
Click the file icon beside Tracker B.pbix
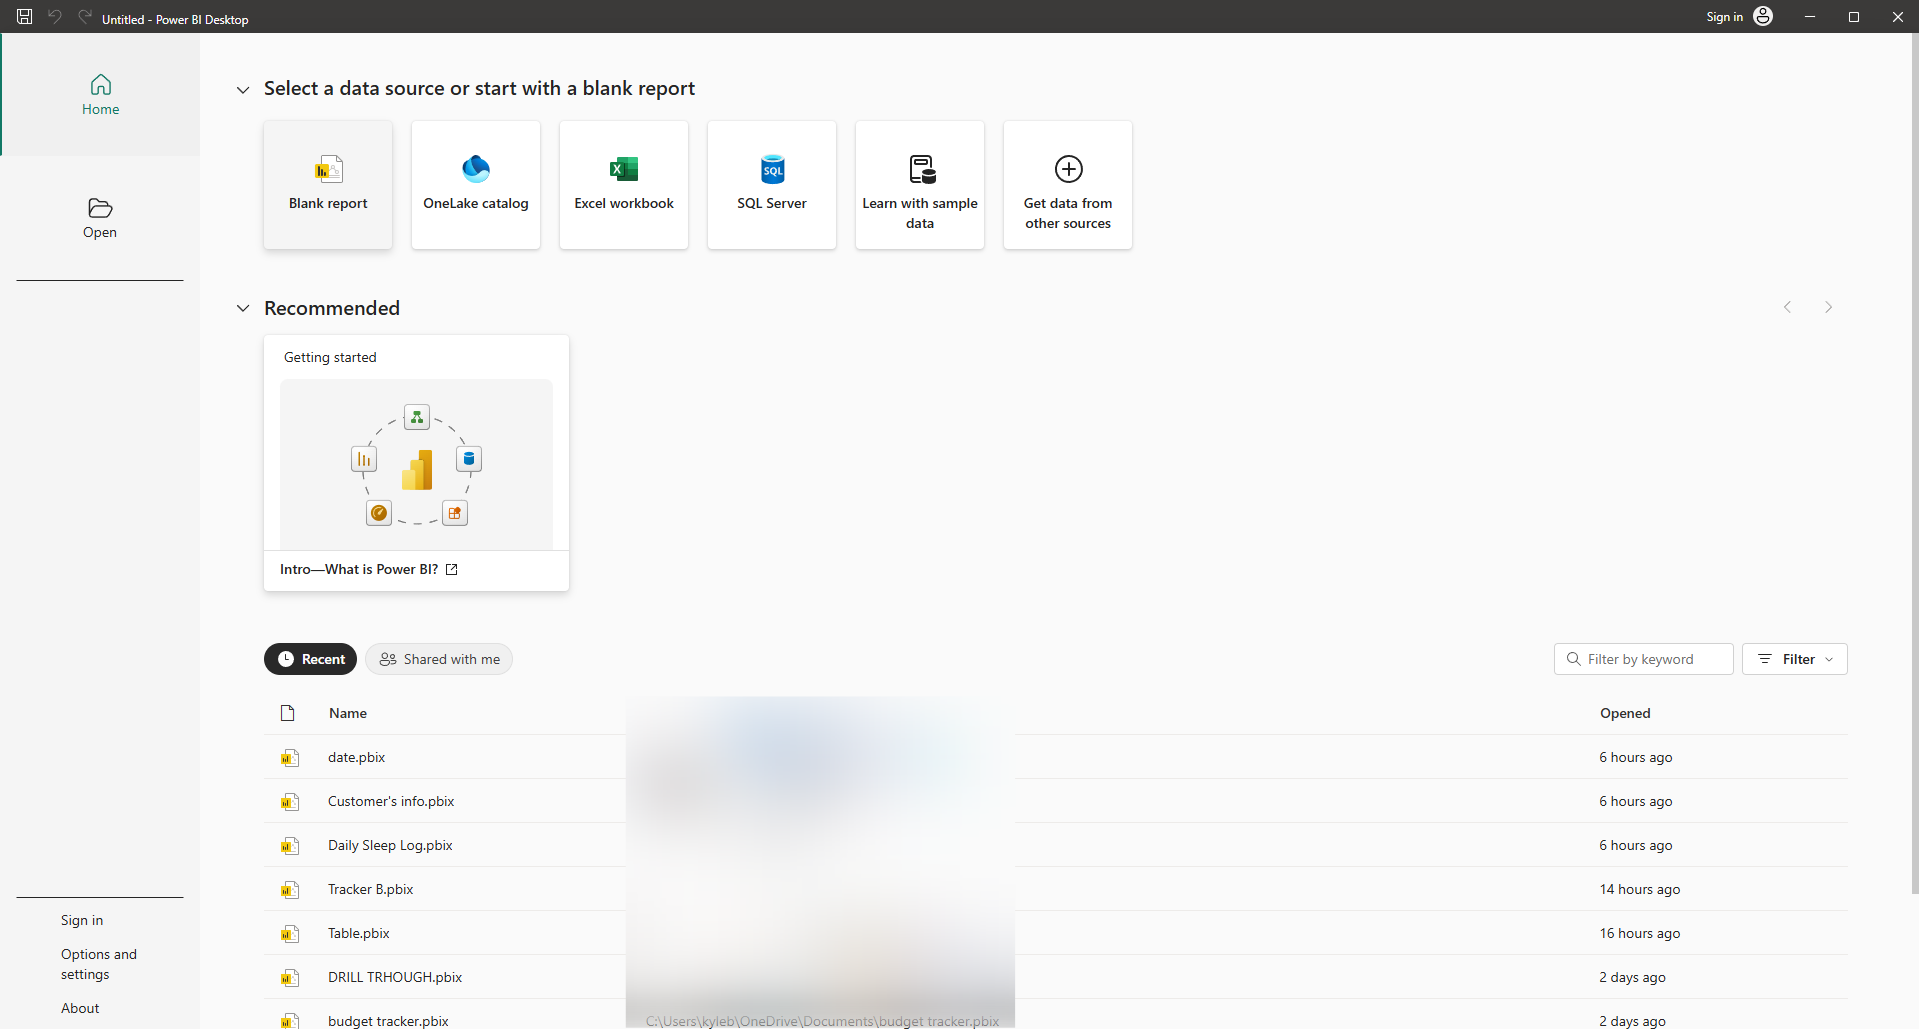[289, 890]
